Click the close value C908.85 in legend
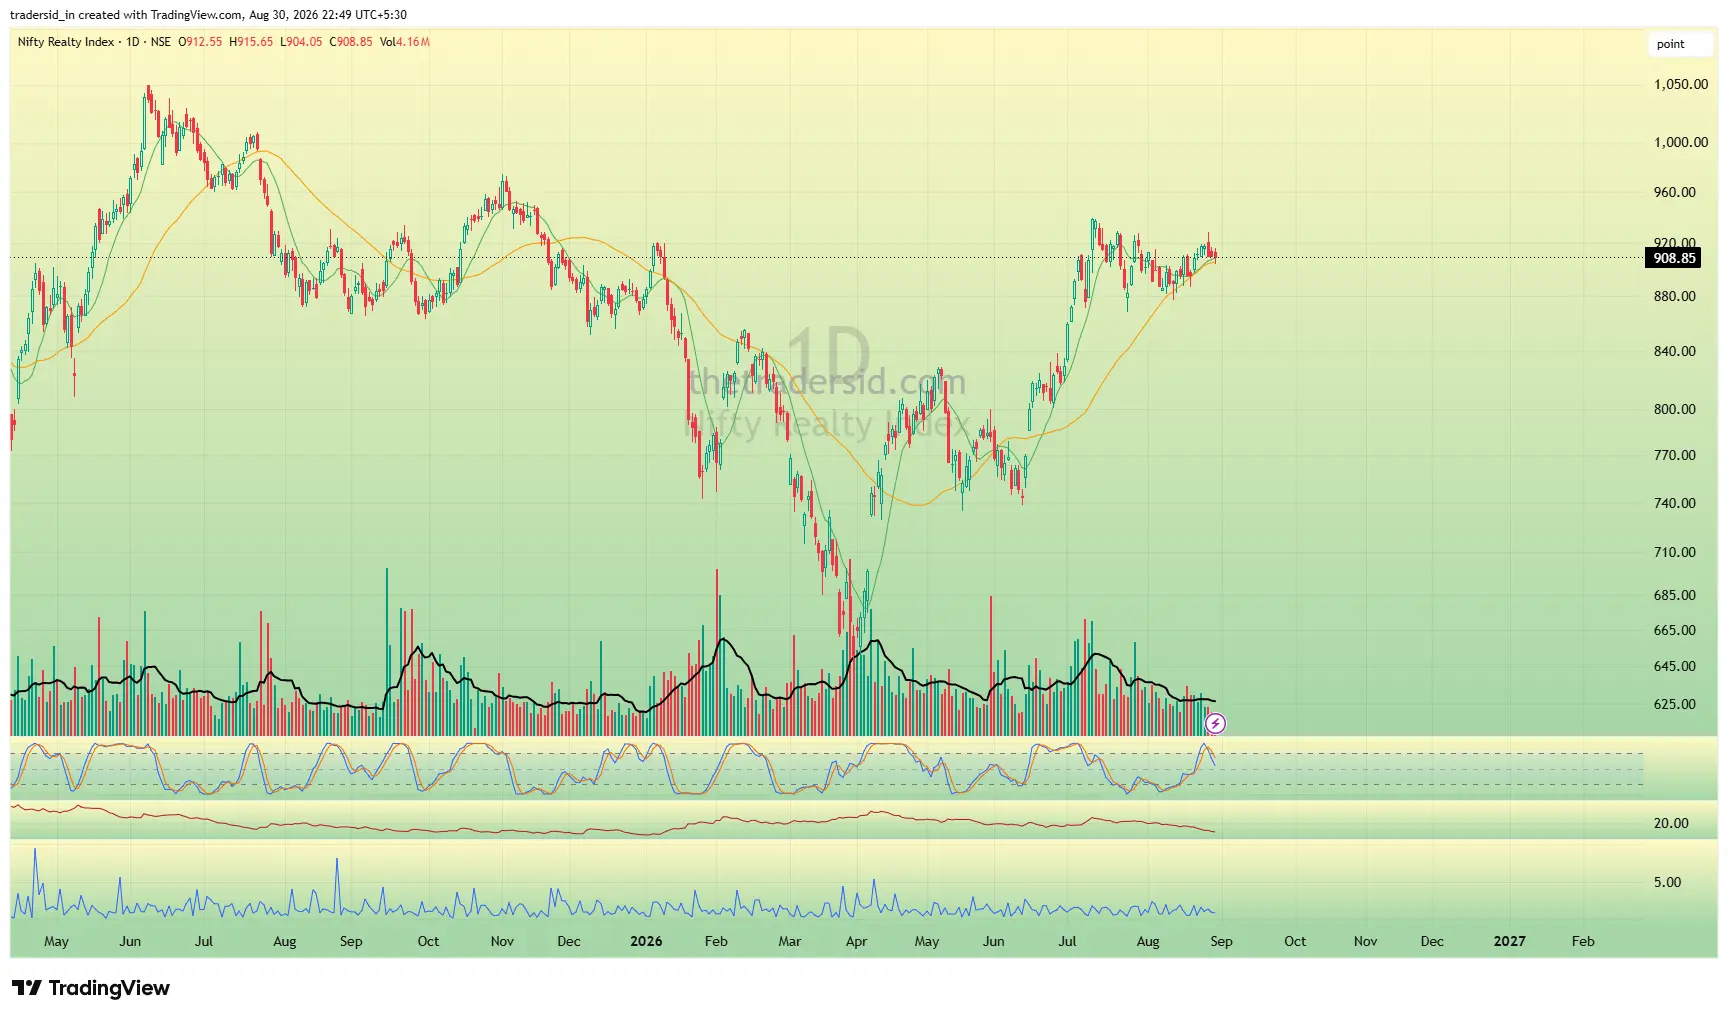Image resolution: width=1728 pixels, height=1018 pixels. point(351,42)
